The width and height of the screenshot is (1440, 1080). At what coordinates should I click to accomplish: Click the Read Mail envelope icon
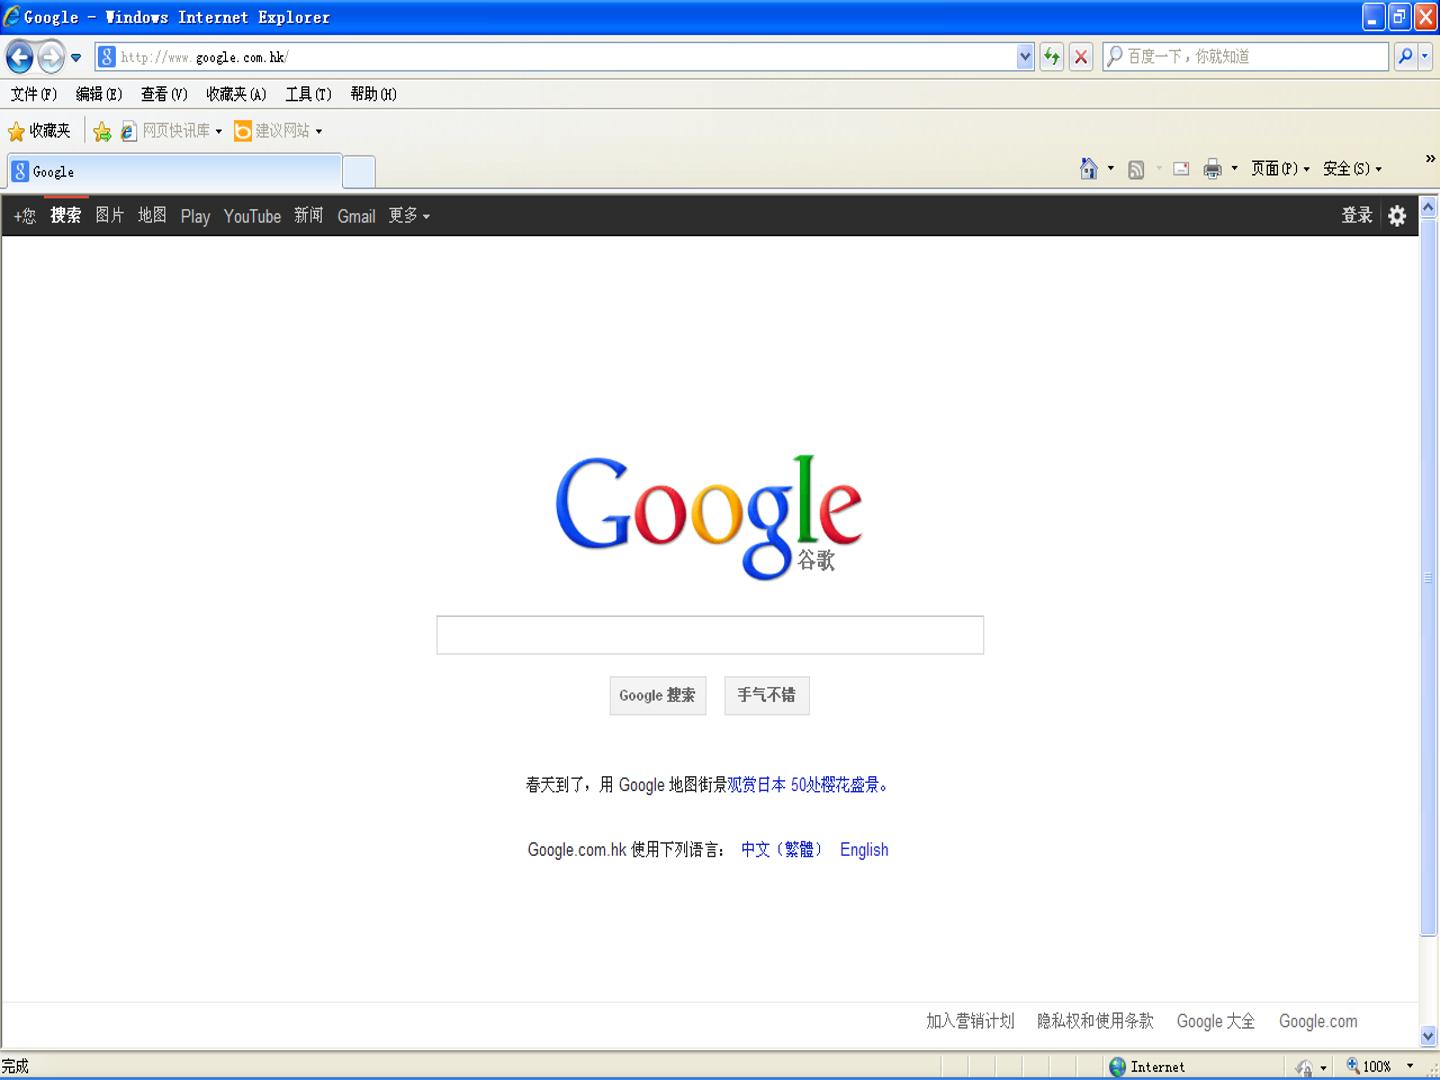[1181, 169]
